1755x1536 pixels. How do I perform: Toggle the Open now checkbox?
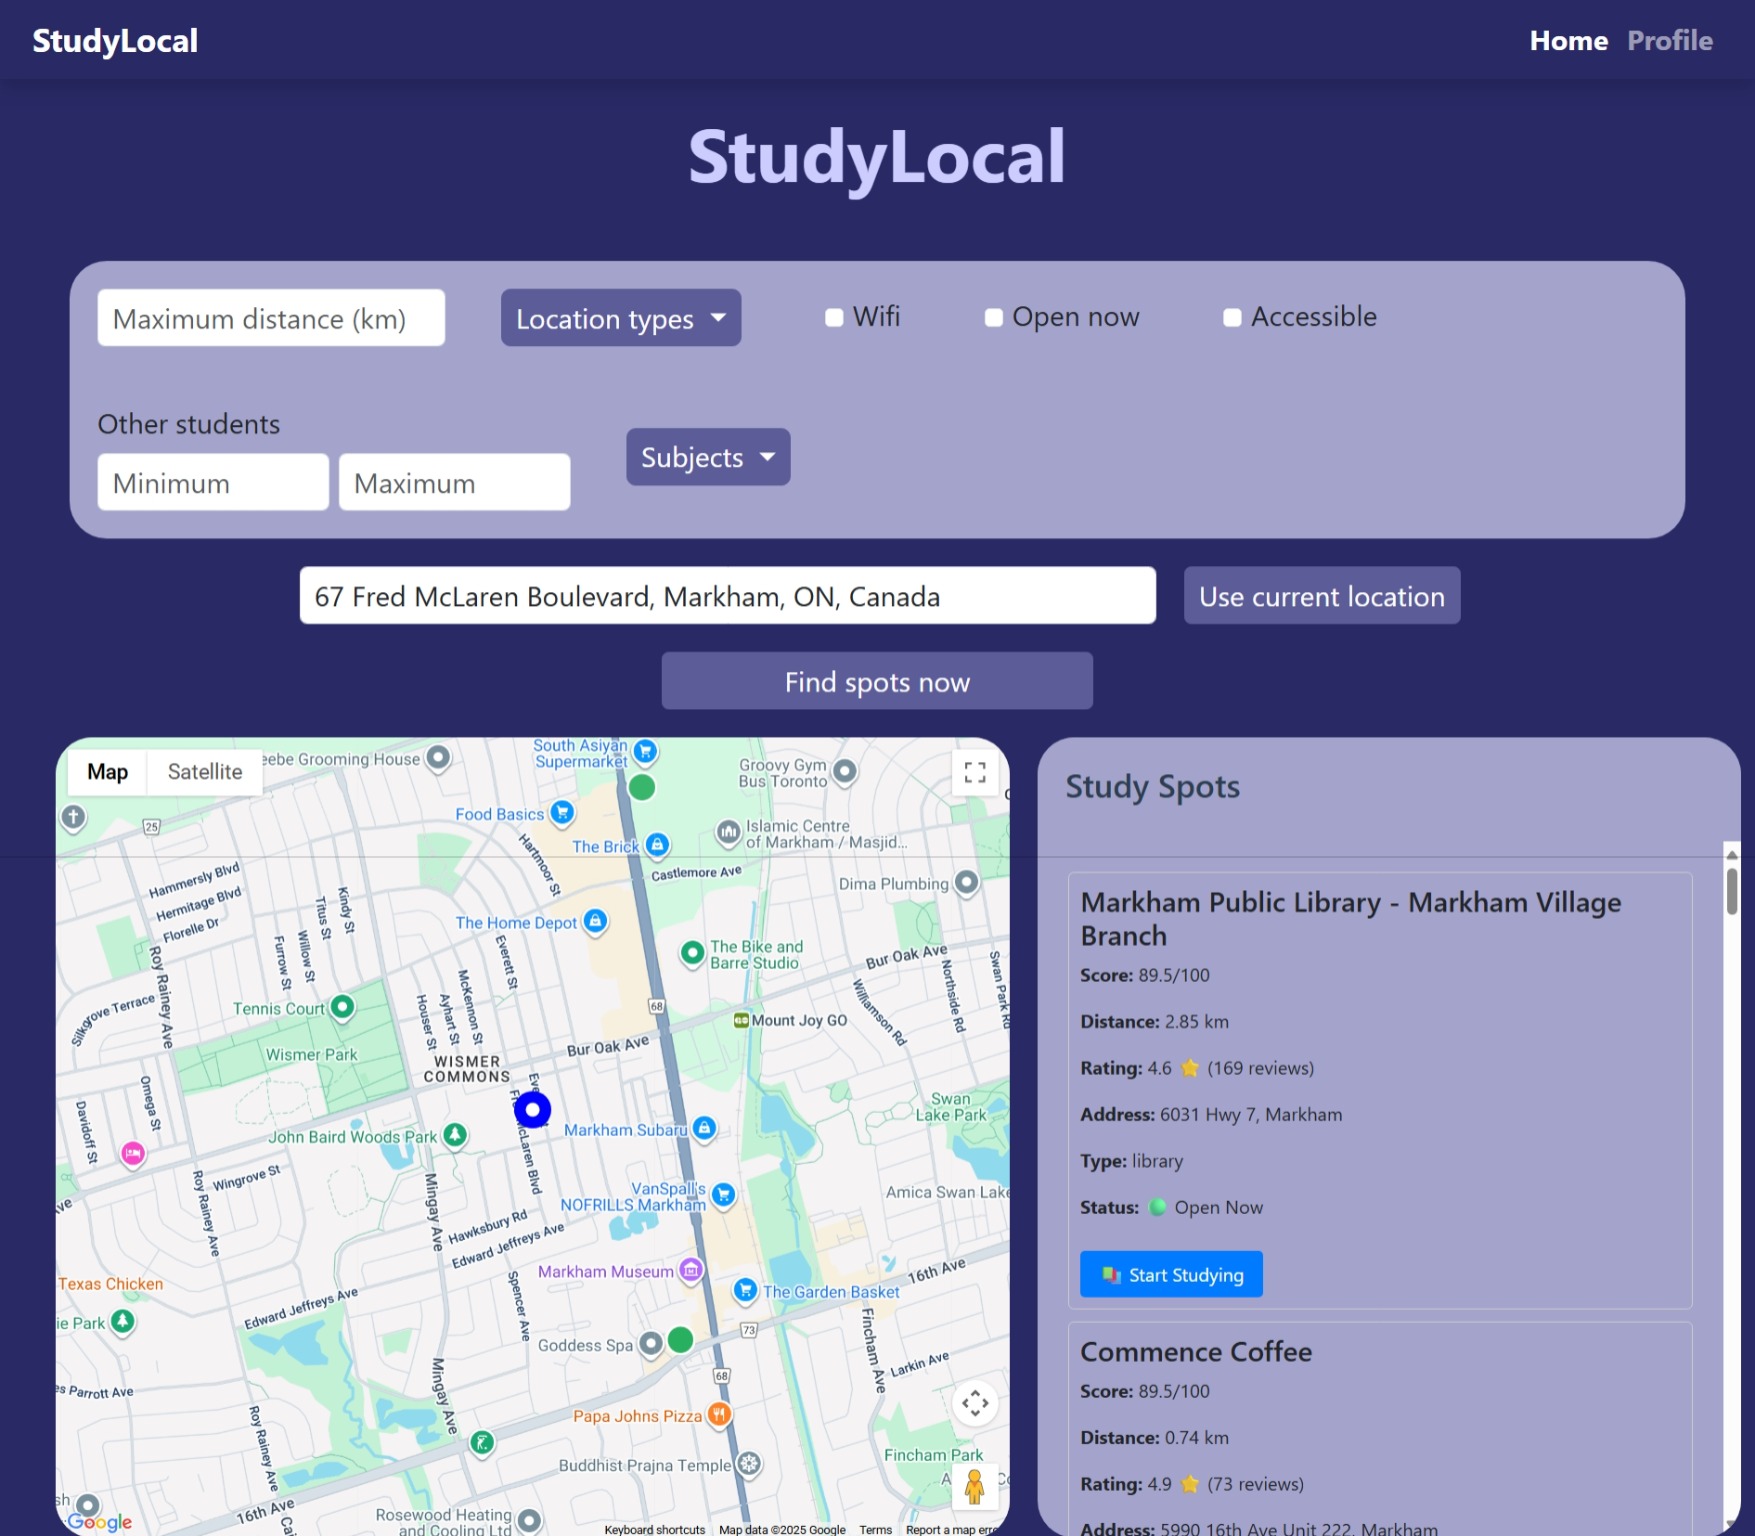tap(993, 318)
